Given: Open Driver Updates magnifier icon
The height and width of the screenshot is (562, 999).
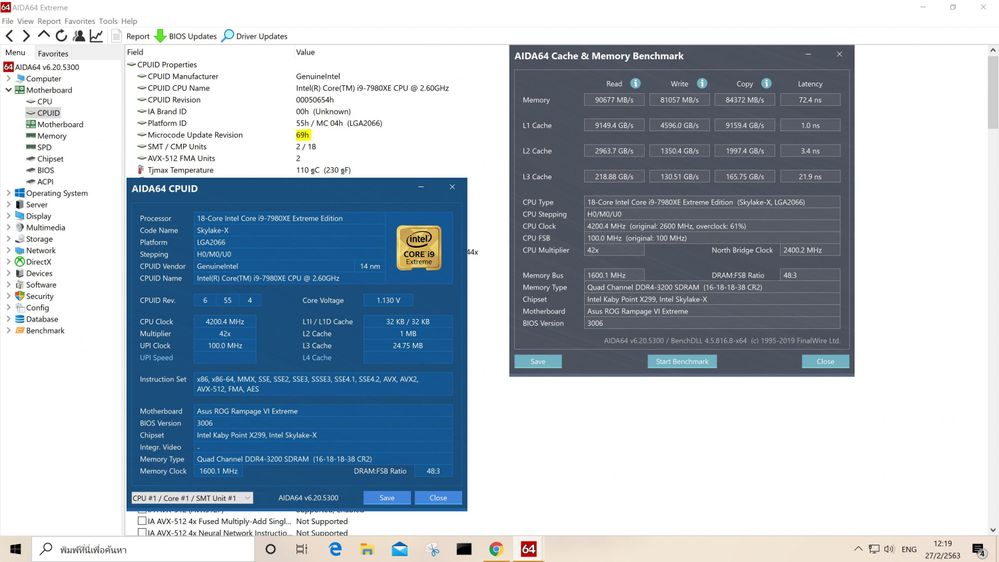Looking at the screenshot, I should [227, 36].
